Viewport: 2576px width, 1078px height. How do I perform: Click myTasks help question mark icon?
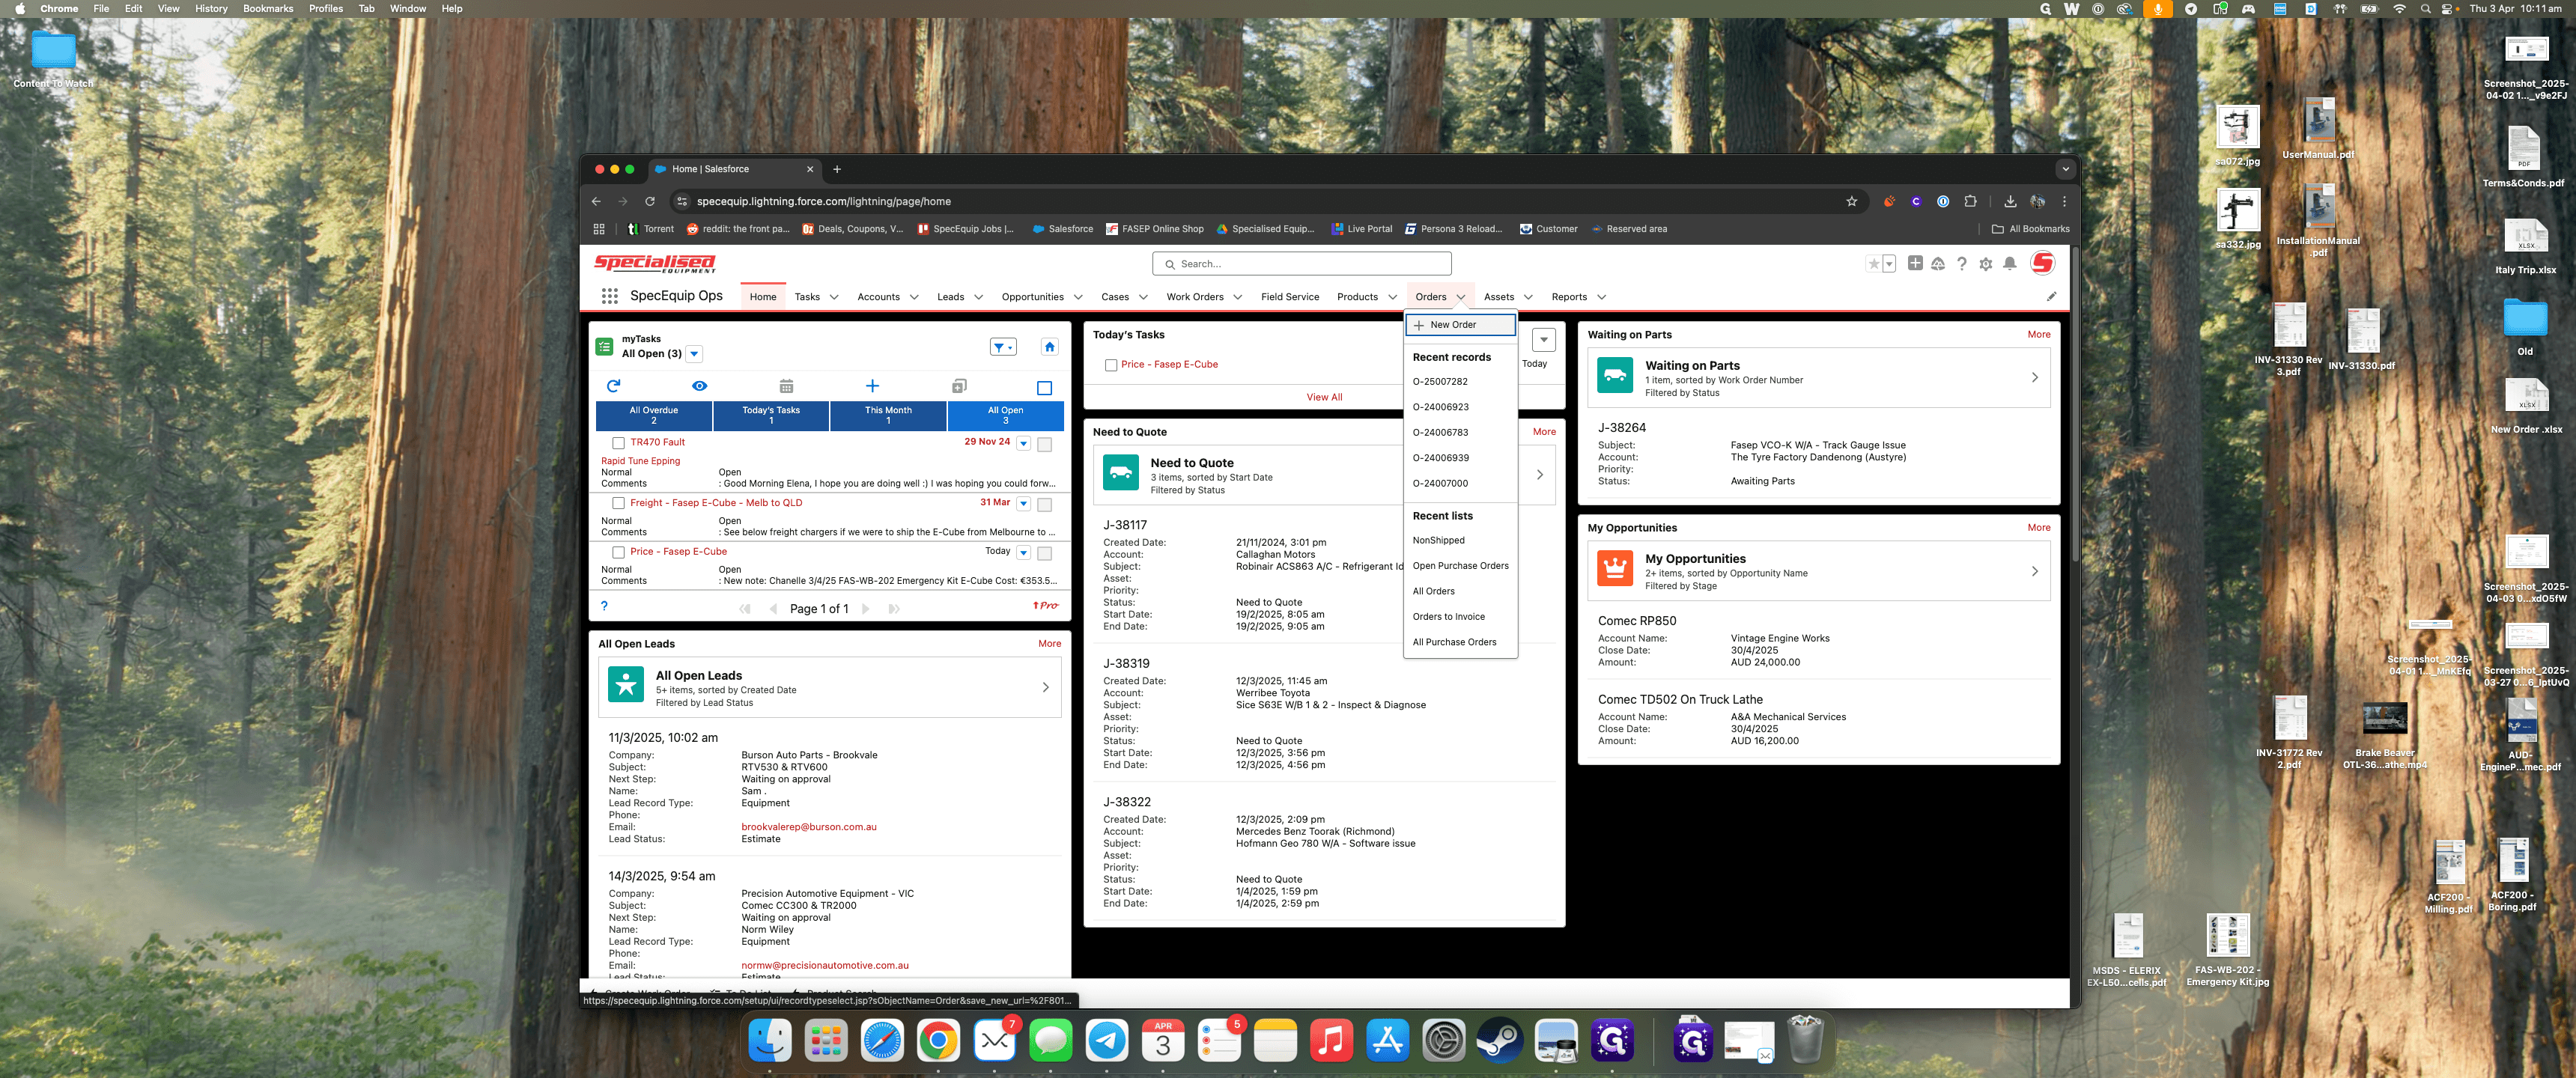click(604, 606)
